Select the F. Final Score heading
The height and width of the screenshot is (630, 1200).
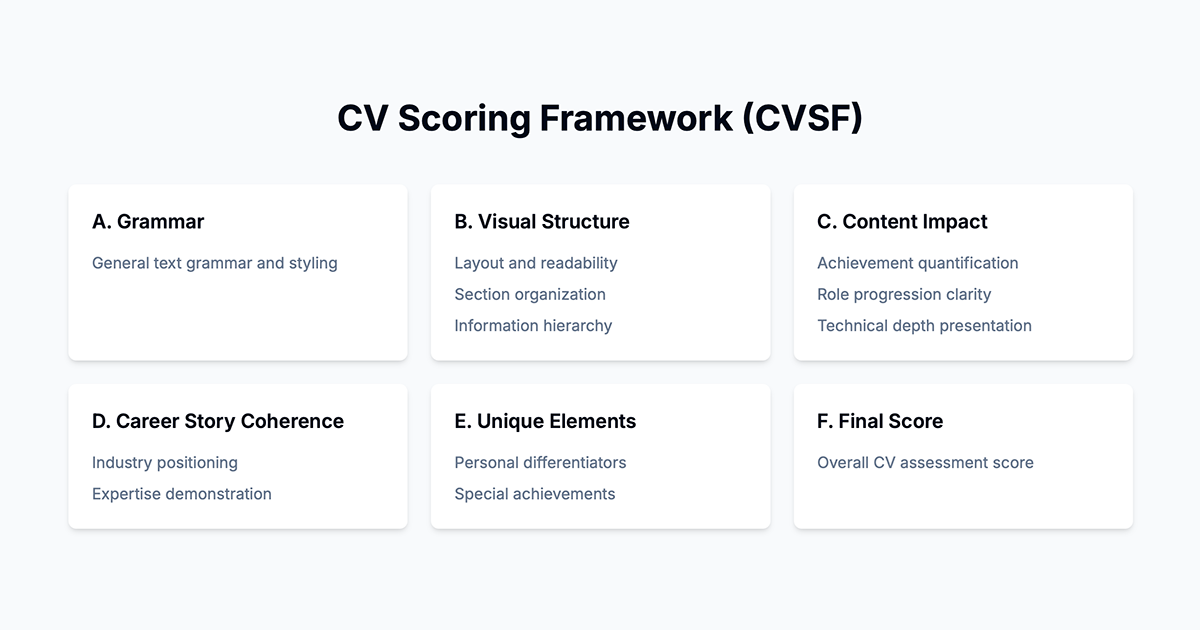point(880,421)
